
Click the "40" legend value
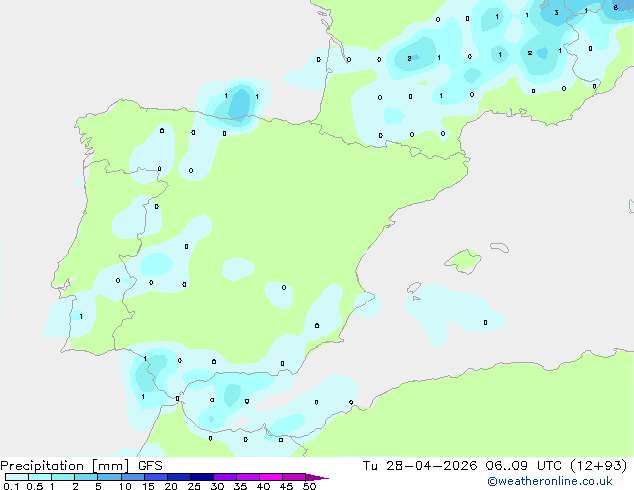coord(263,486)
